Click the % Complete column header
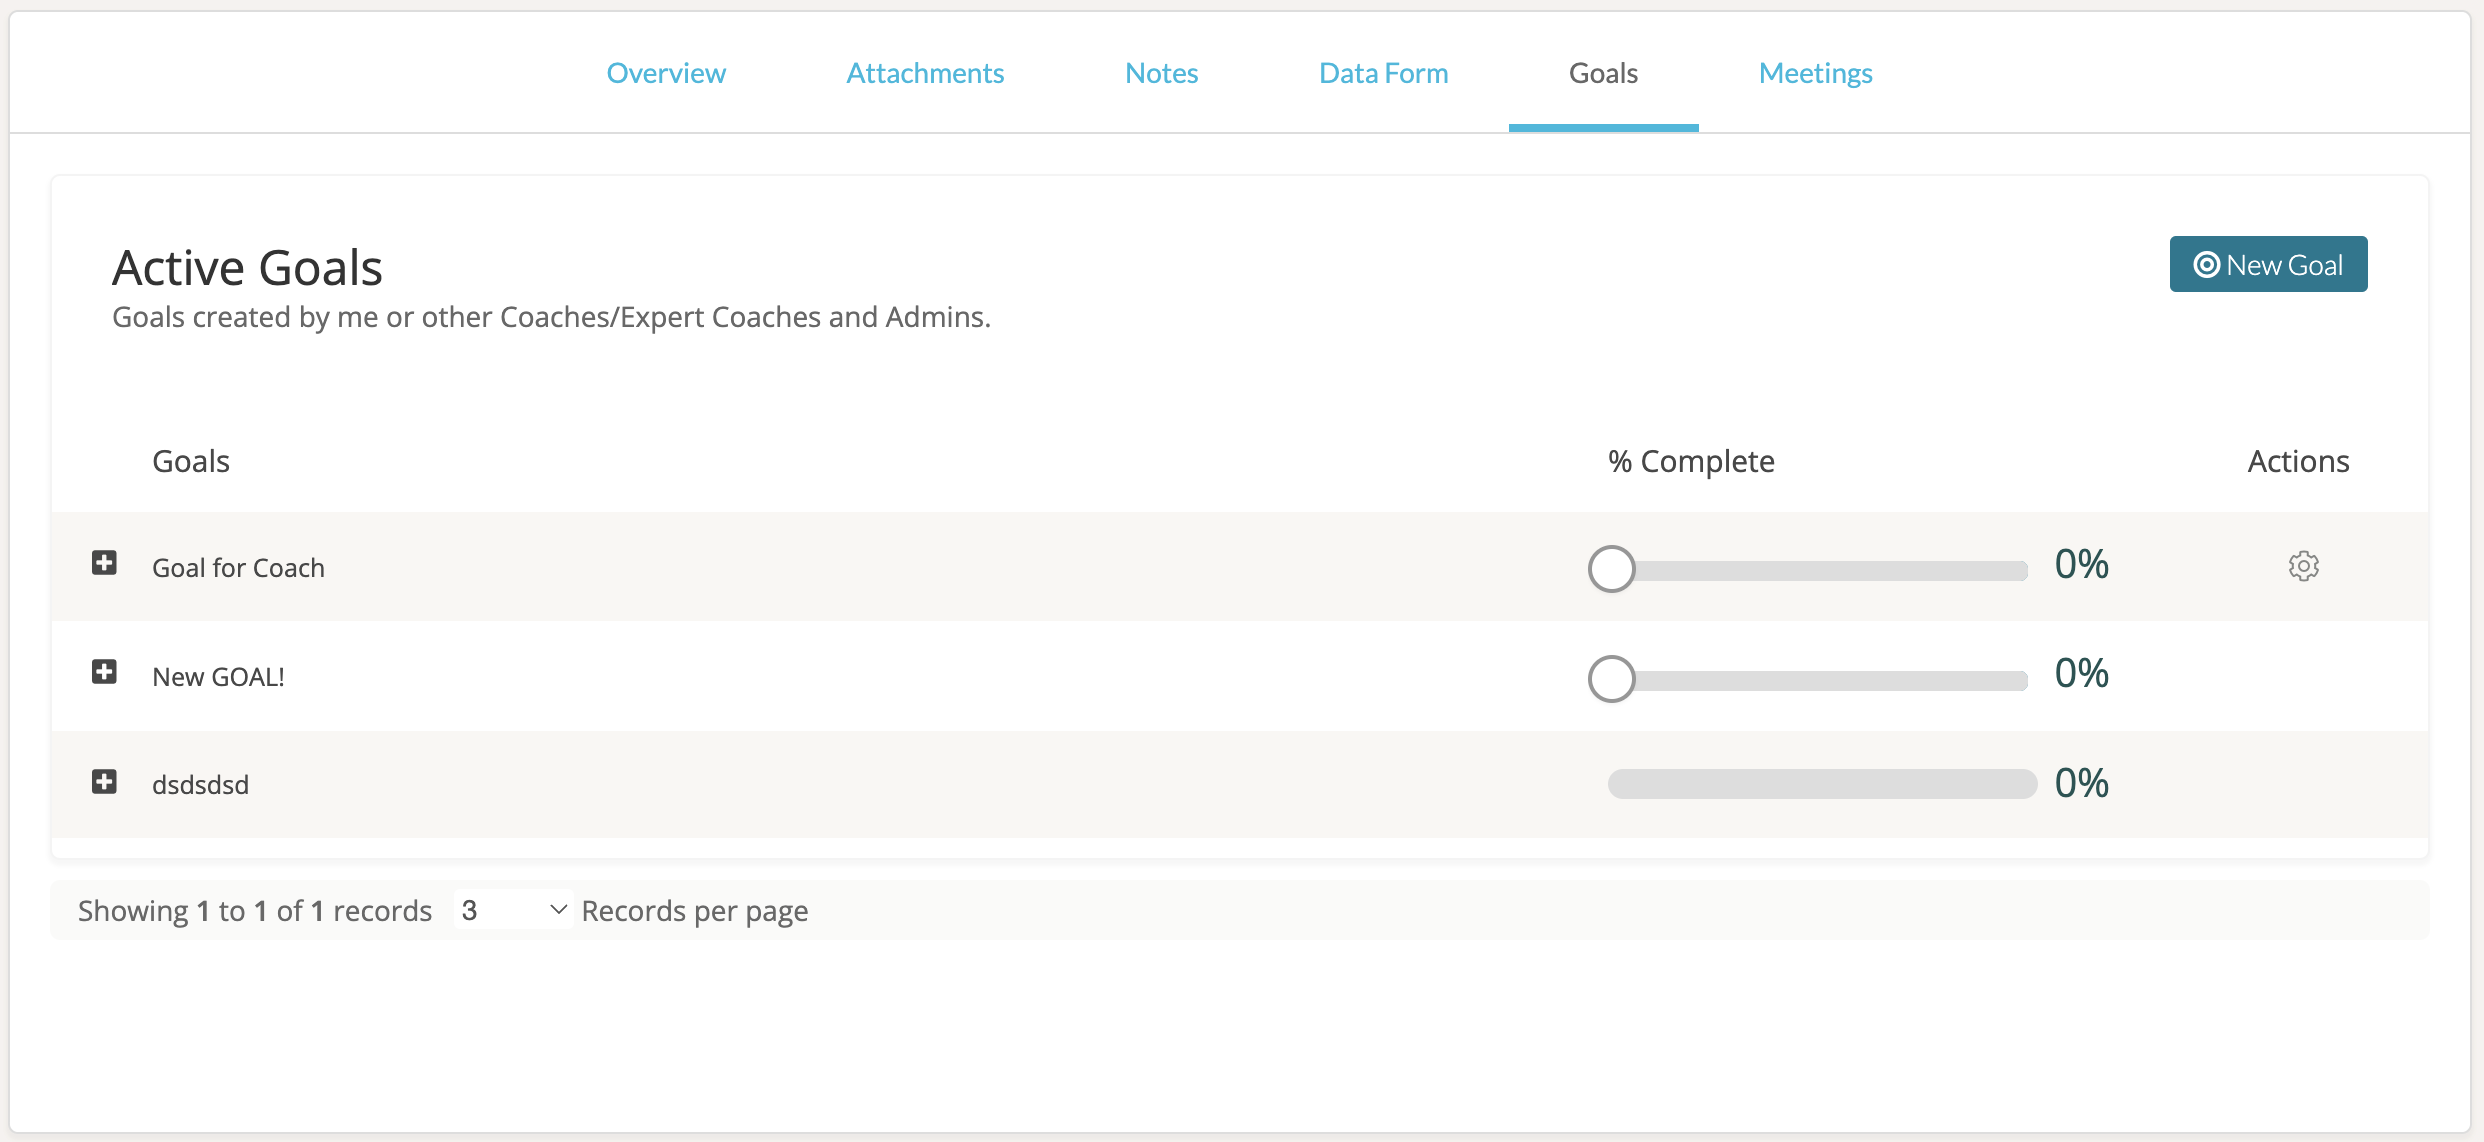 tap(1691, 461)
